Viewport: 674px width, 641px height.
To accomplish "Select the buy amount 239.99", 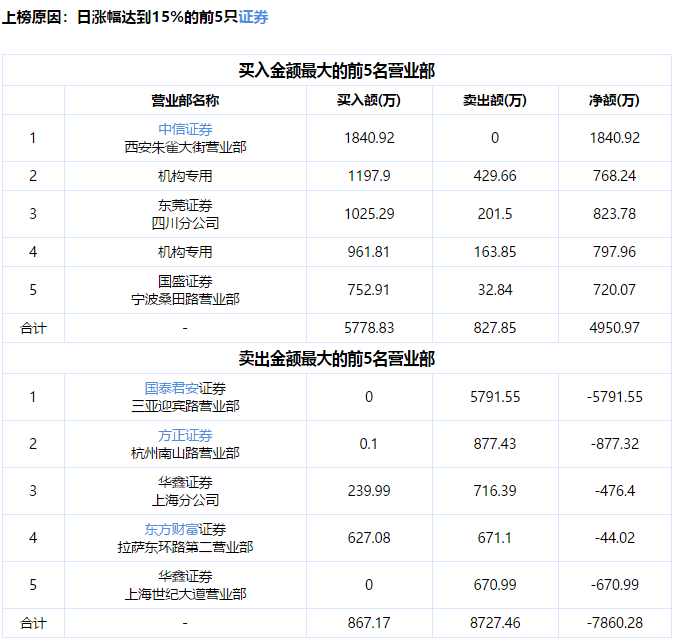I will [369, 491].
